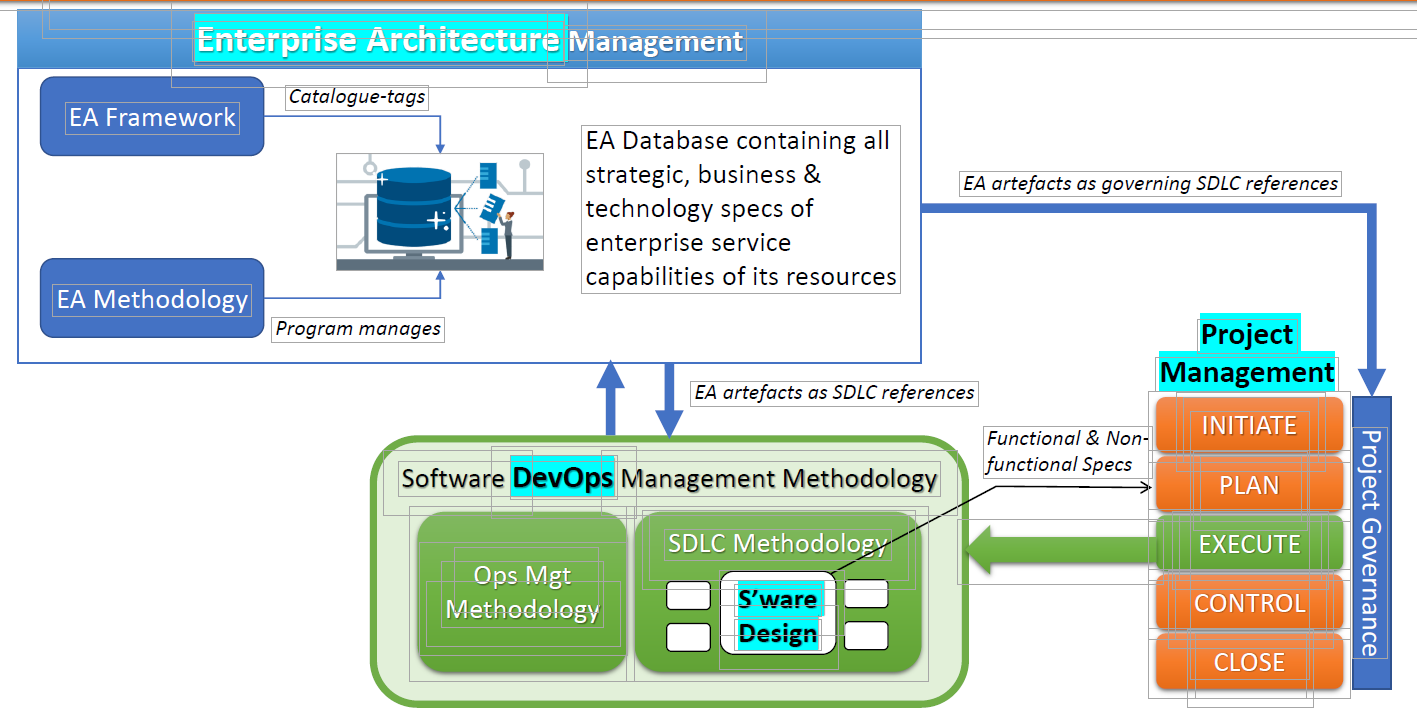The height and width of the screenshot is (715, 1417).
Task: Click the green EXECUTE phase block
Action: [1249, 544]
